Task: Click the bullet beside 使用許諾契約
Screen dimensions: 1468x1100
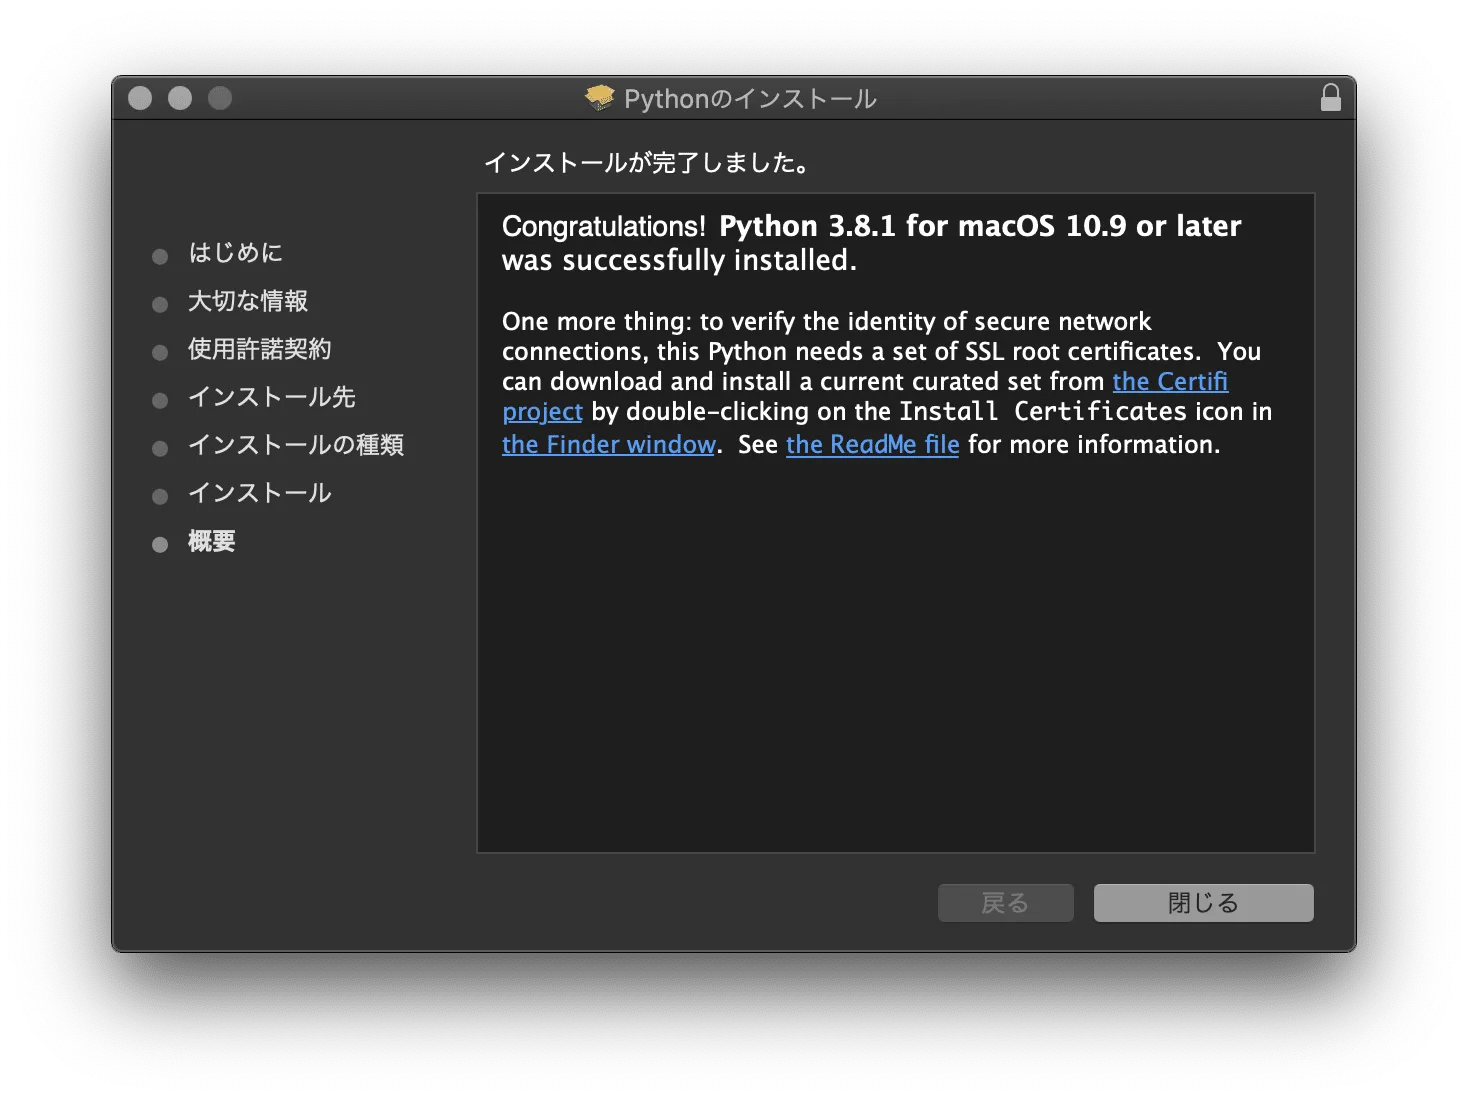Action: click(x=160, y=353)
